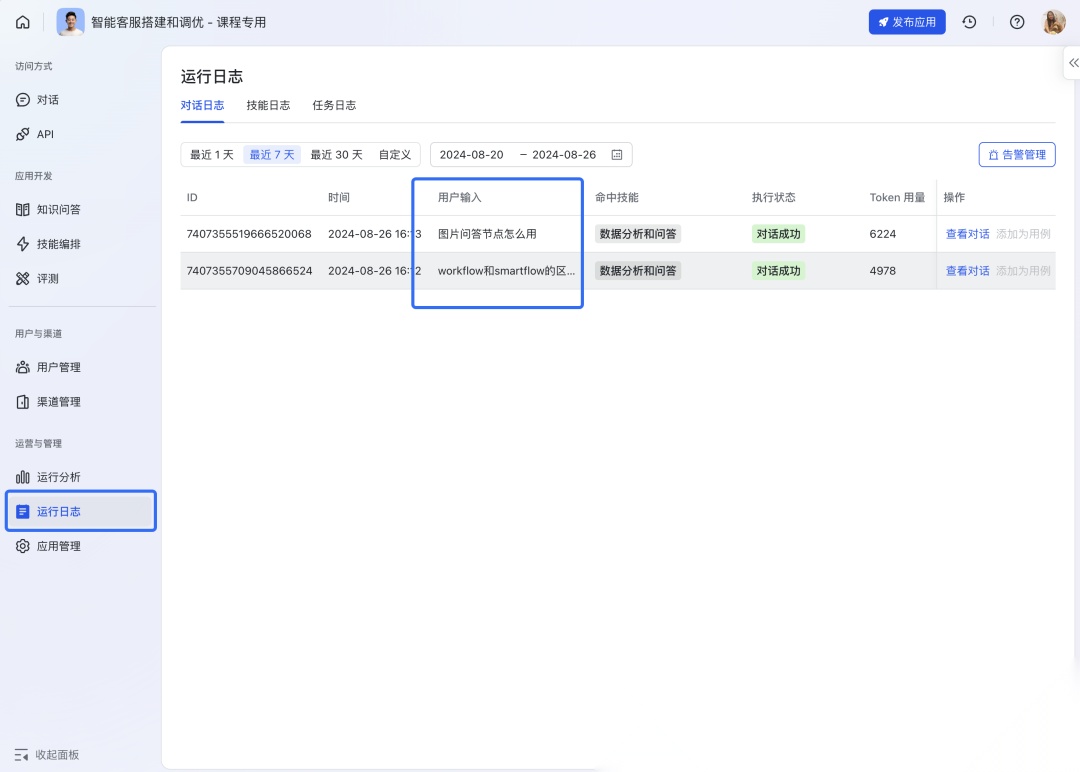Select log ID 7407355709045866524
The height and width of the screenshot is (772, 1080).
[x=249, y=271]
